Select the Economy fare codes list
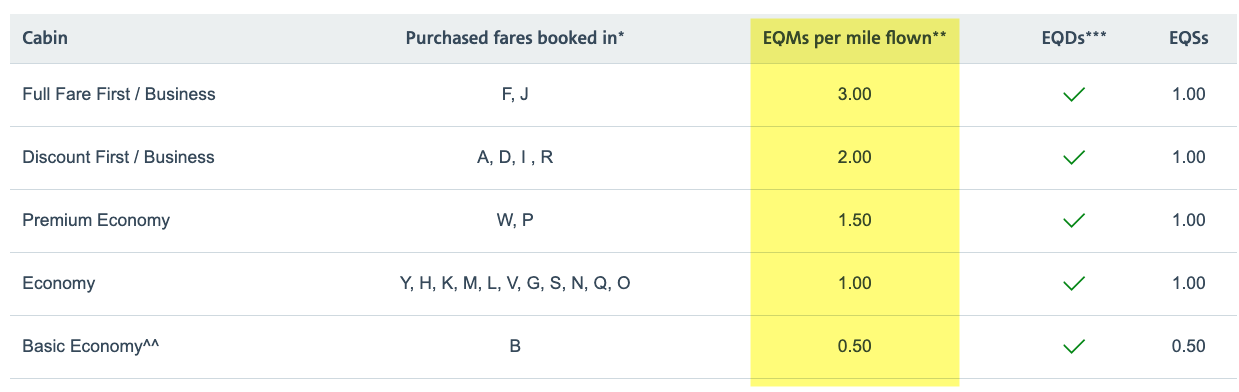Screen dimensions: 1239x392 (x=515, y=283)
